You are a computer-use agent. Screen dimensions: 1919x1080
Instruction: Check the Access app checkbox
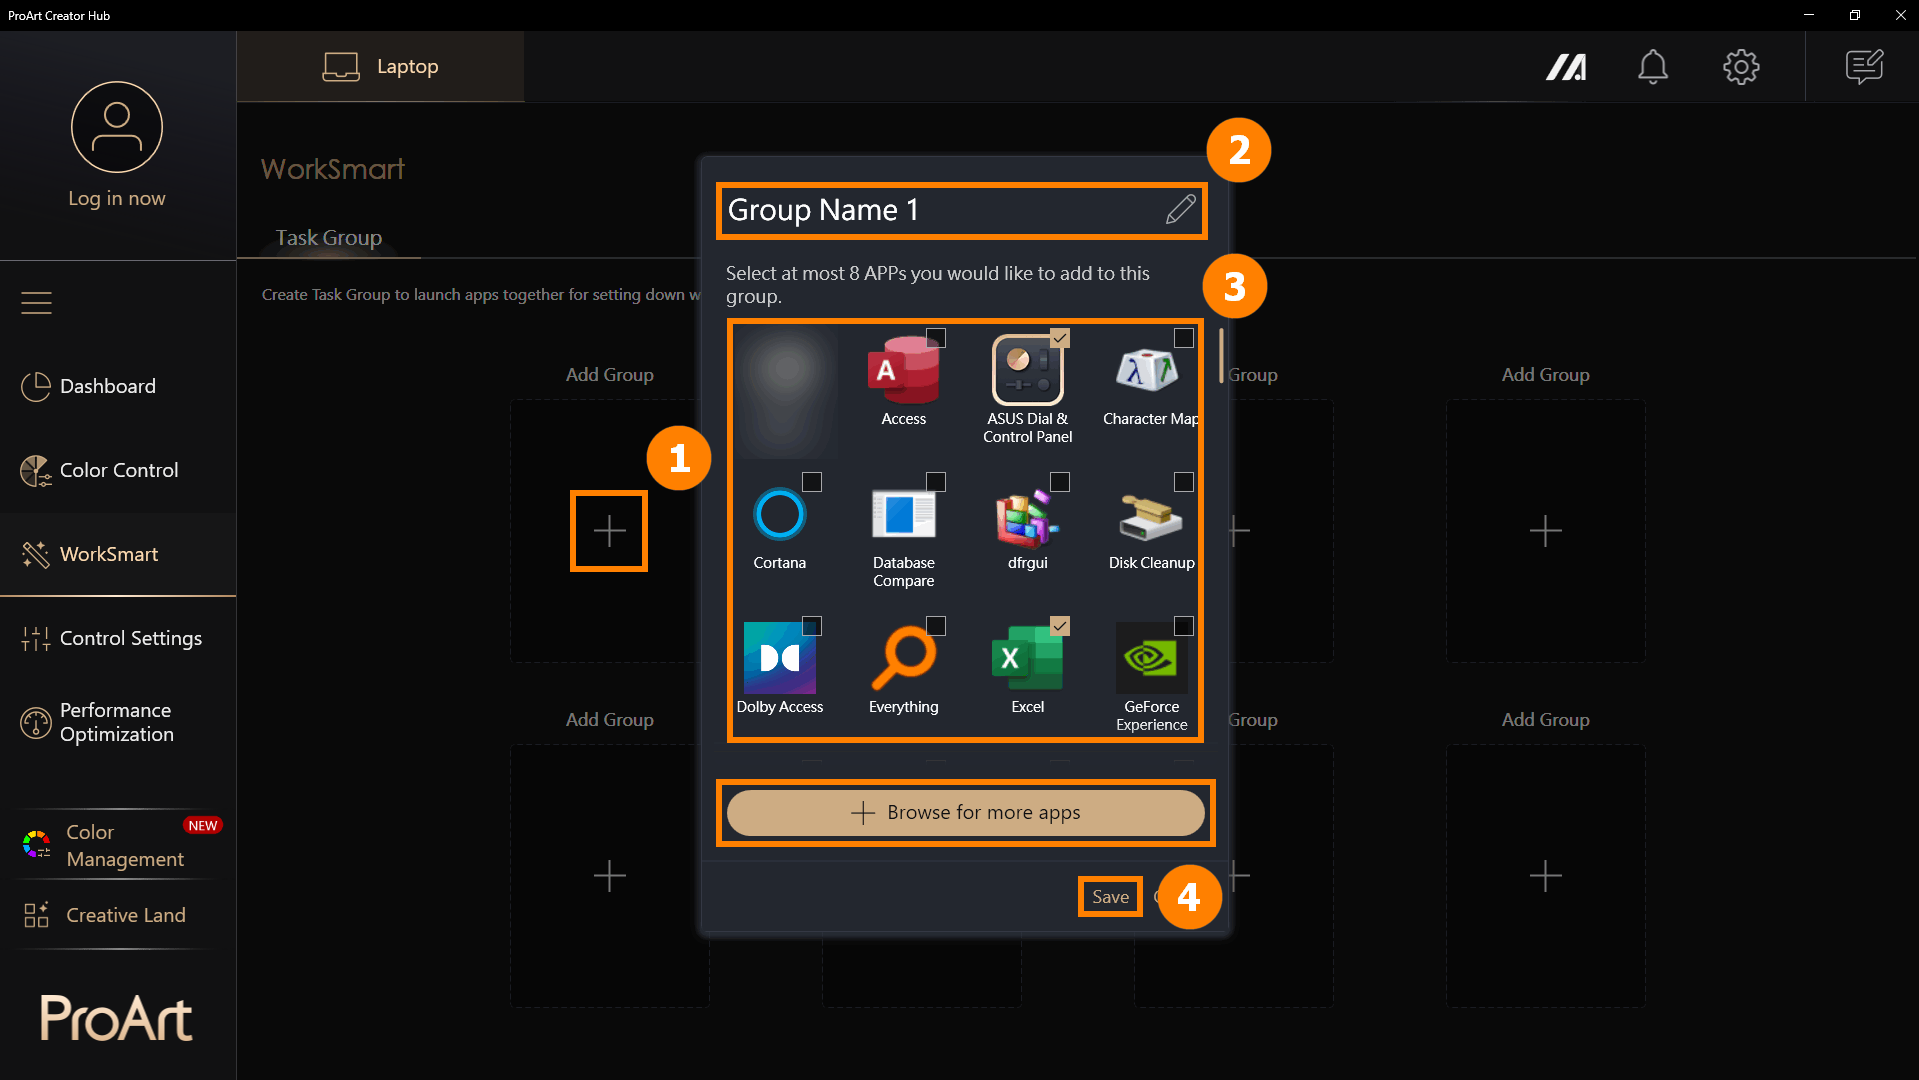(936, 338)
